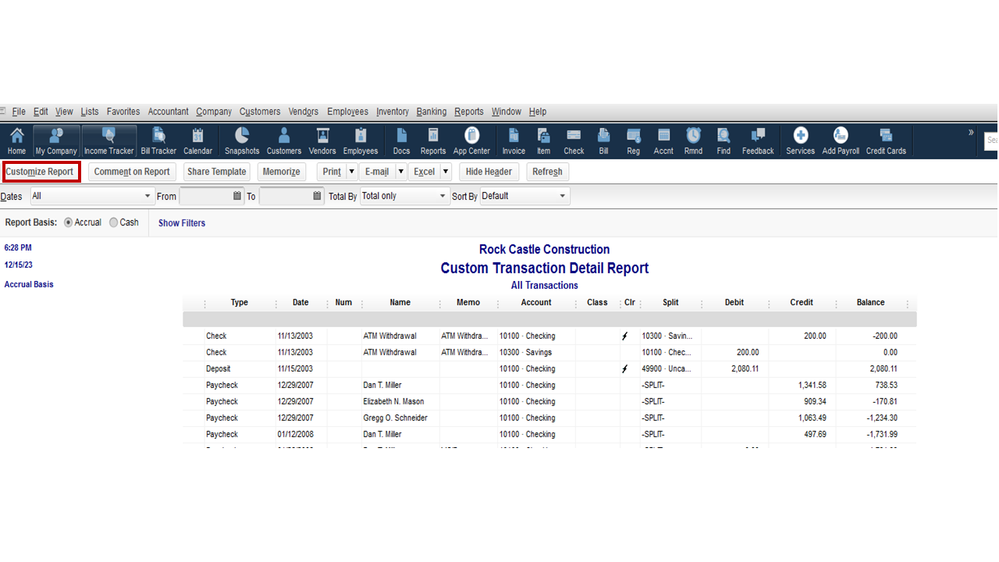Click the Deposit row type cell
The image size is (999, 562).
[x=218, y=369]
